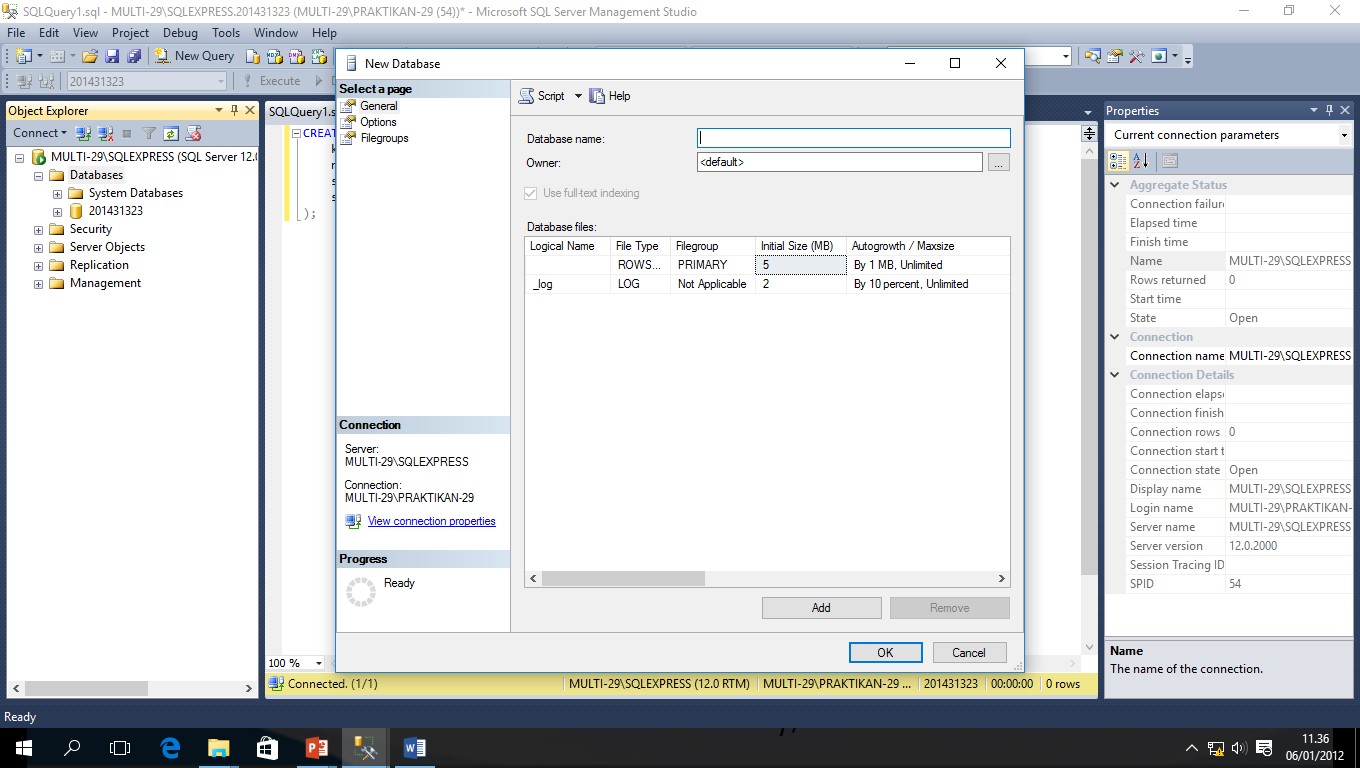Toggle the Use full-text indexing checkbox

click(529, 193)
